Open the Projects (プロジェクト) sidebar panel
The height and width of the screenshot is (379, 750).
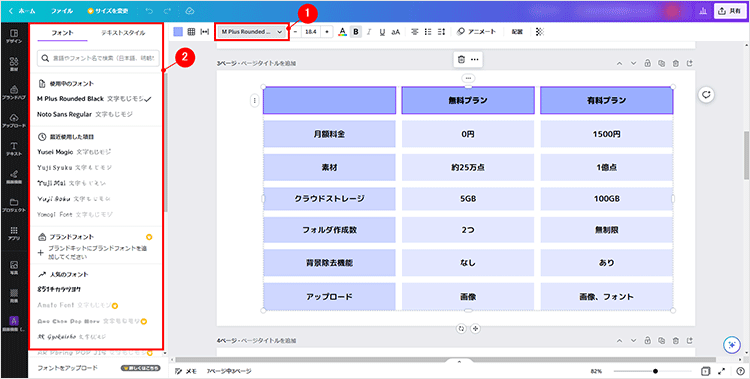(x=14, y=205)
